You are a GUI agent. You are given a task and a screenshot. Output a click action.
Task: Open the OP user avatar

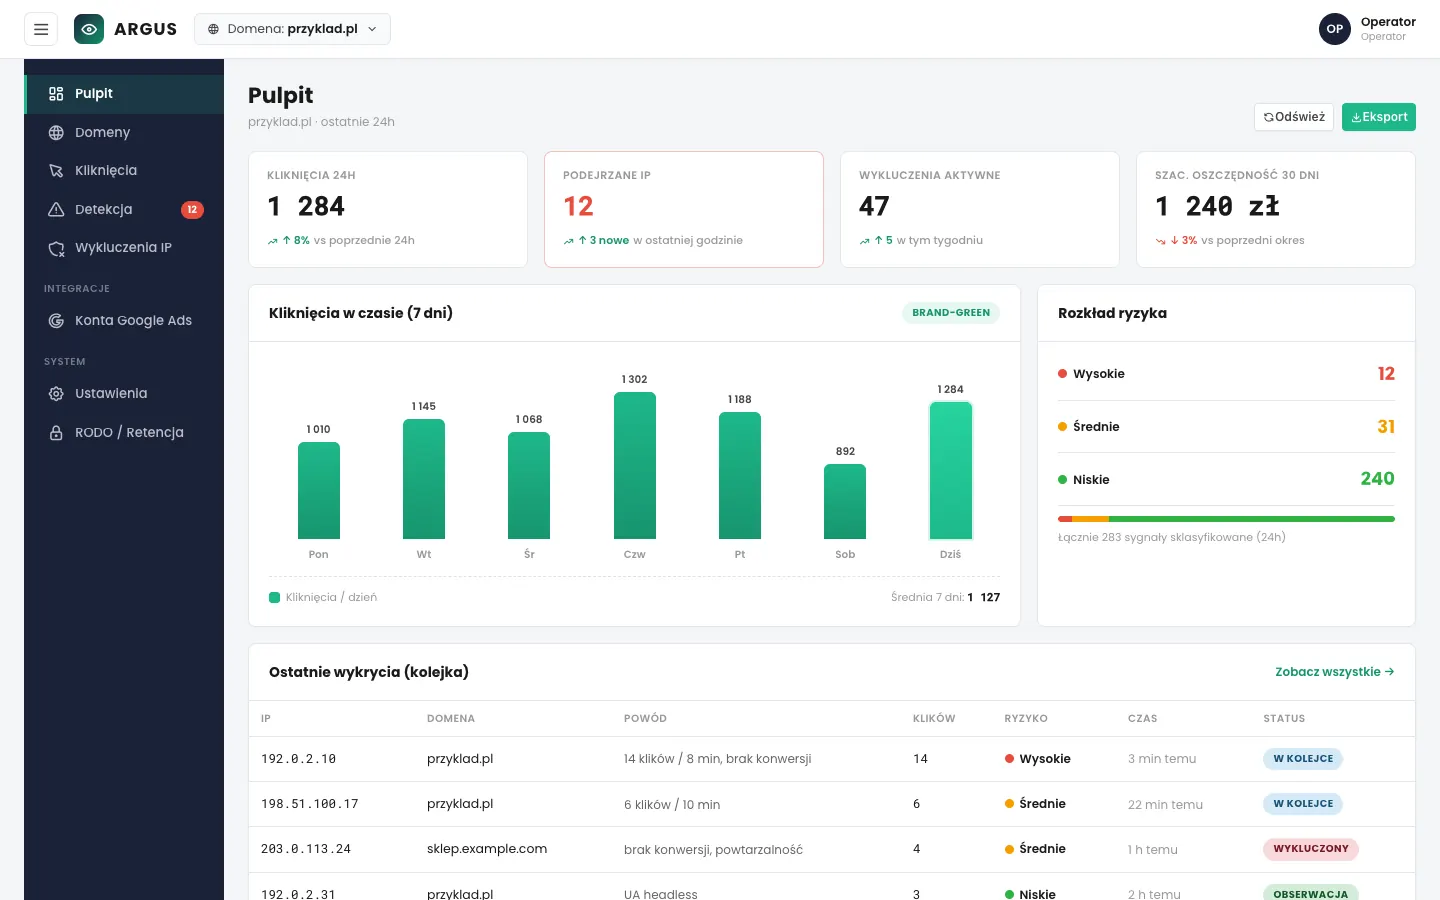pos(1335,29)
